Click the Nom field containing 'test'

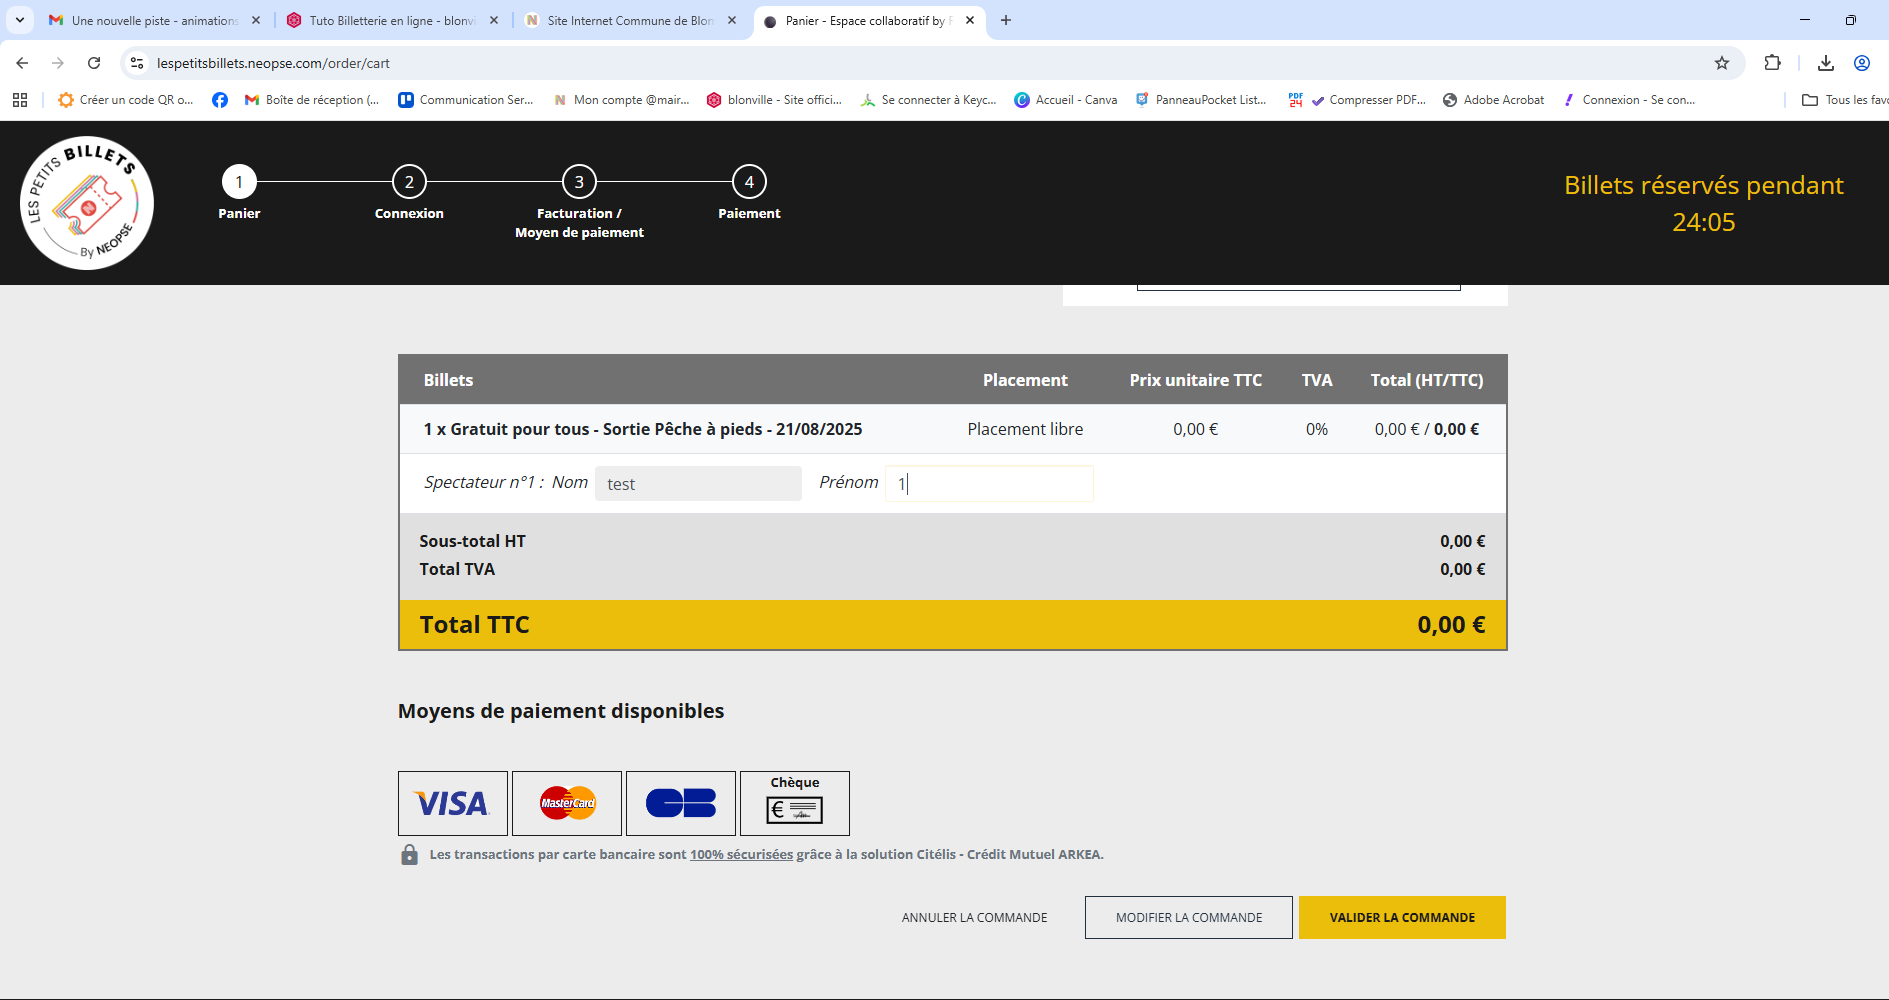click(x=698, y=484)
